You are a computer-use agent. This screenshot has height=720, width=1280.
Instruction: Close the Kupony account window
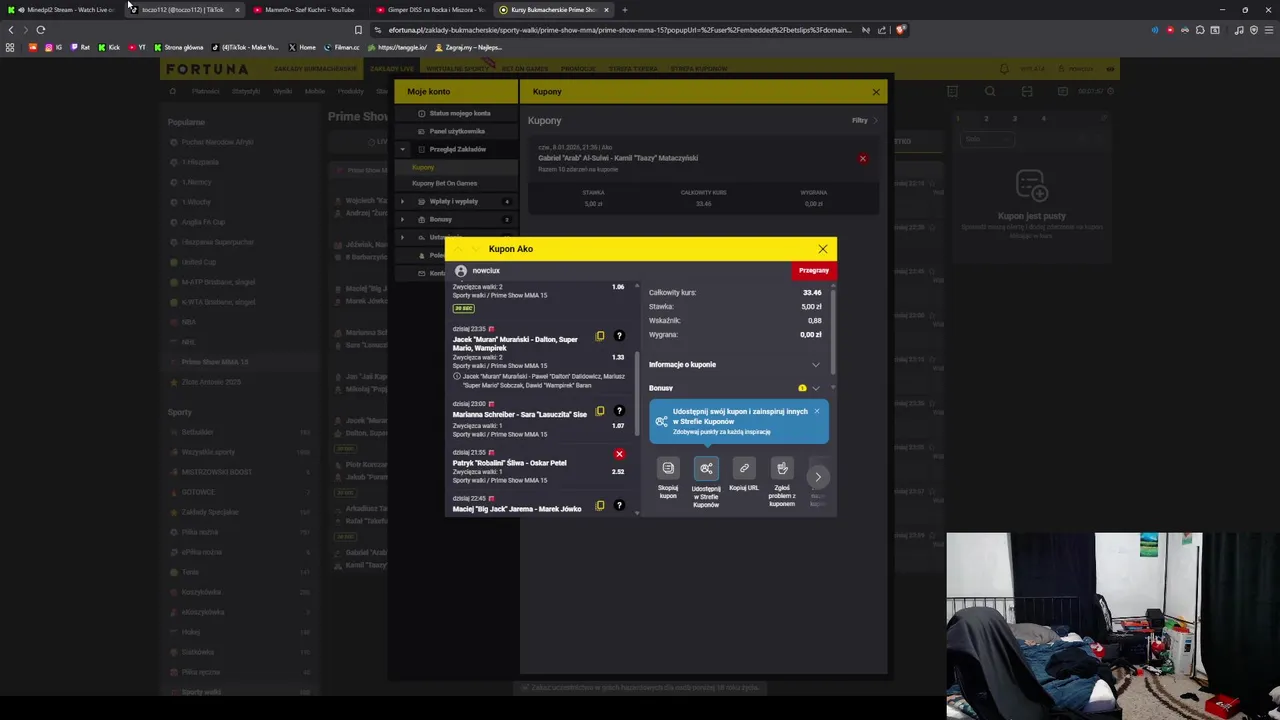876,92
